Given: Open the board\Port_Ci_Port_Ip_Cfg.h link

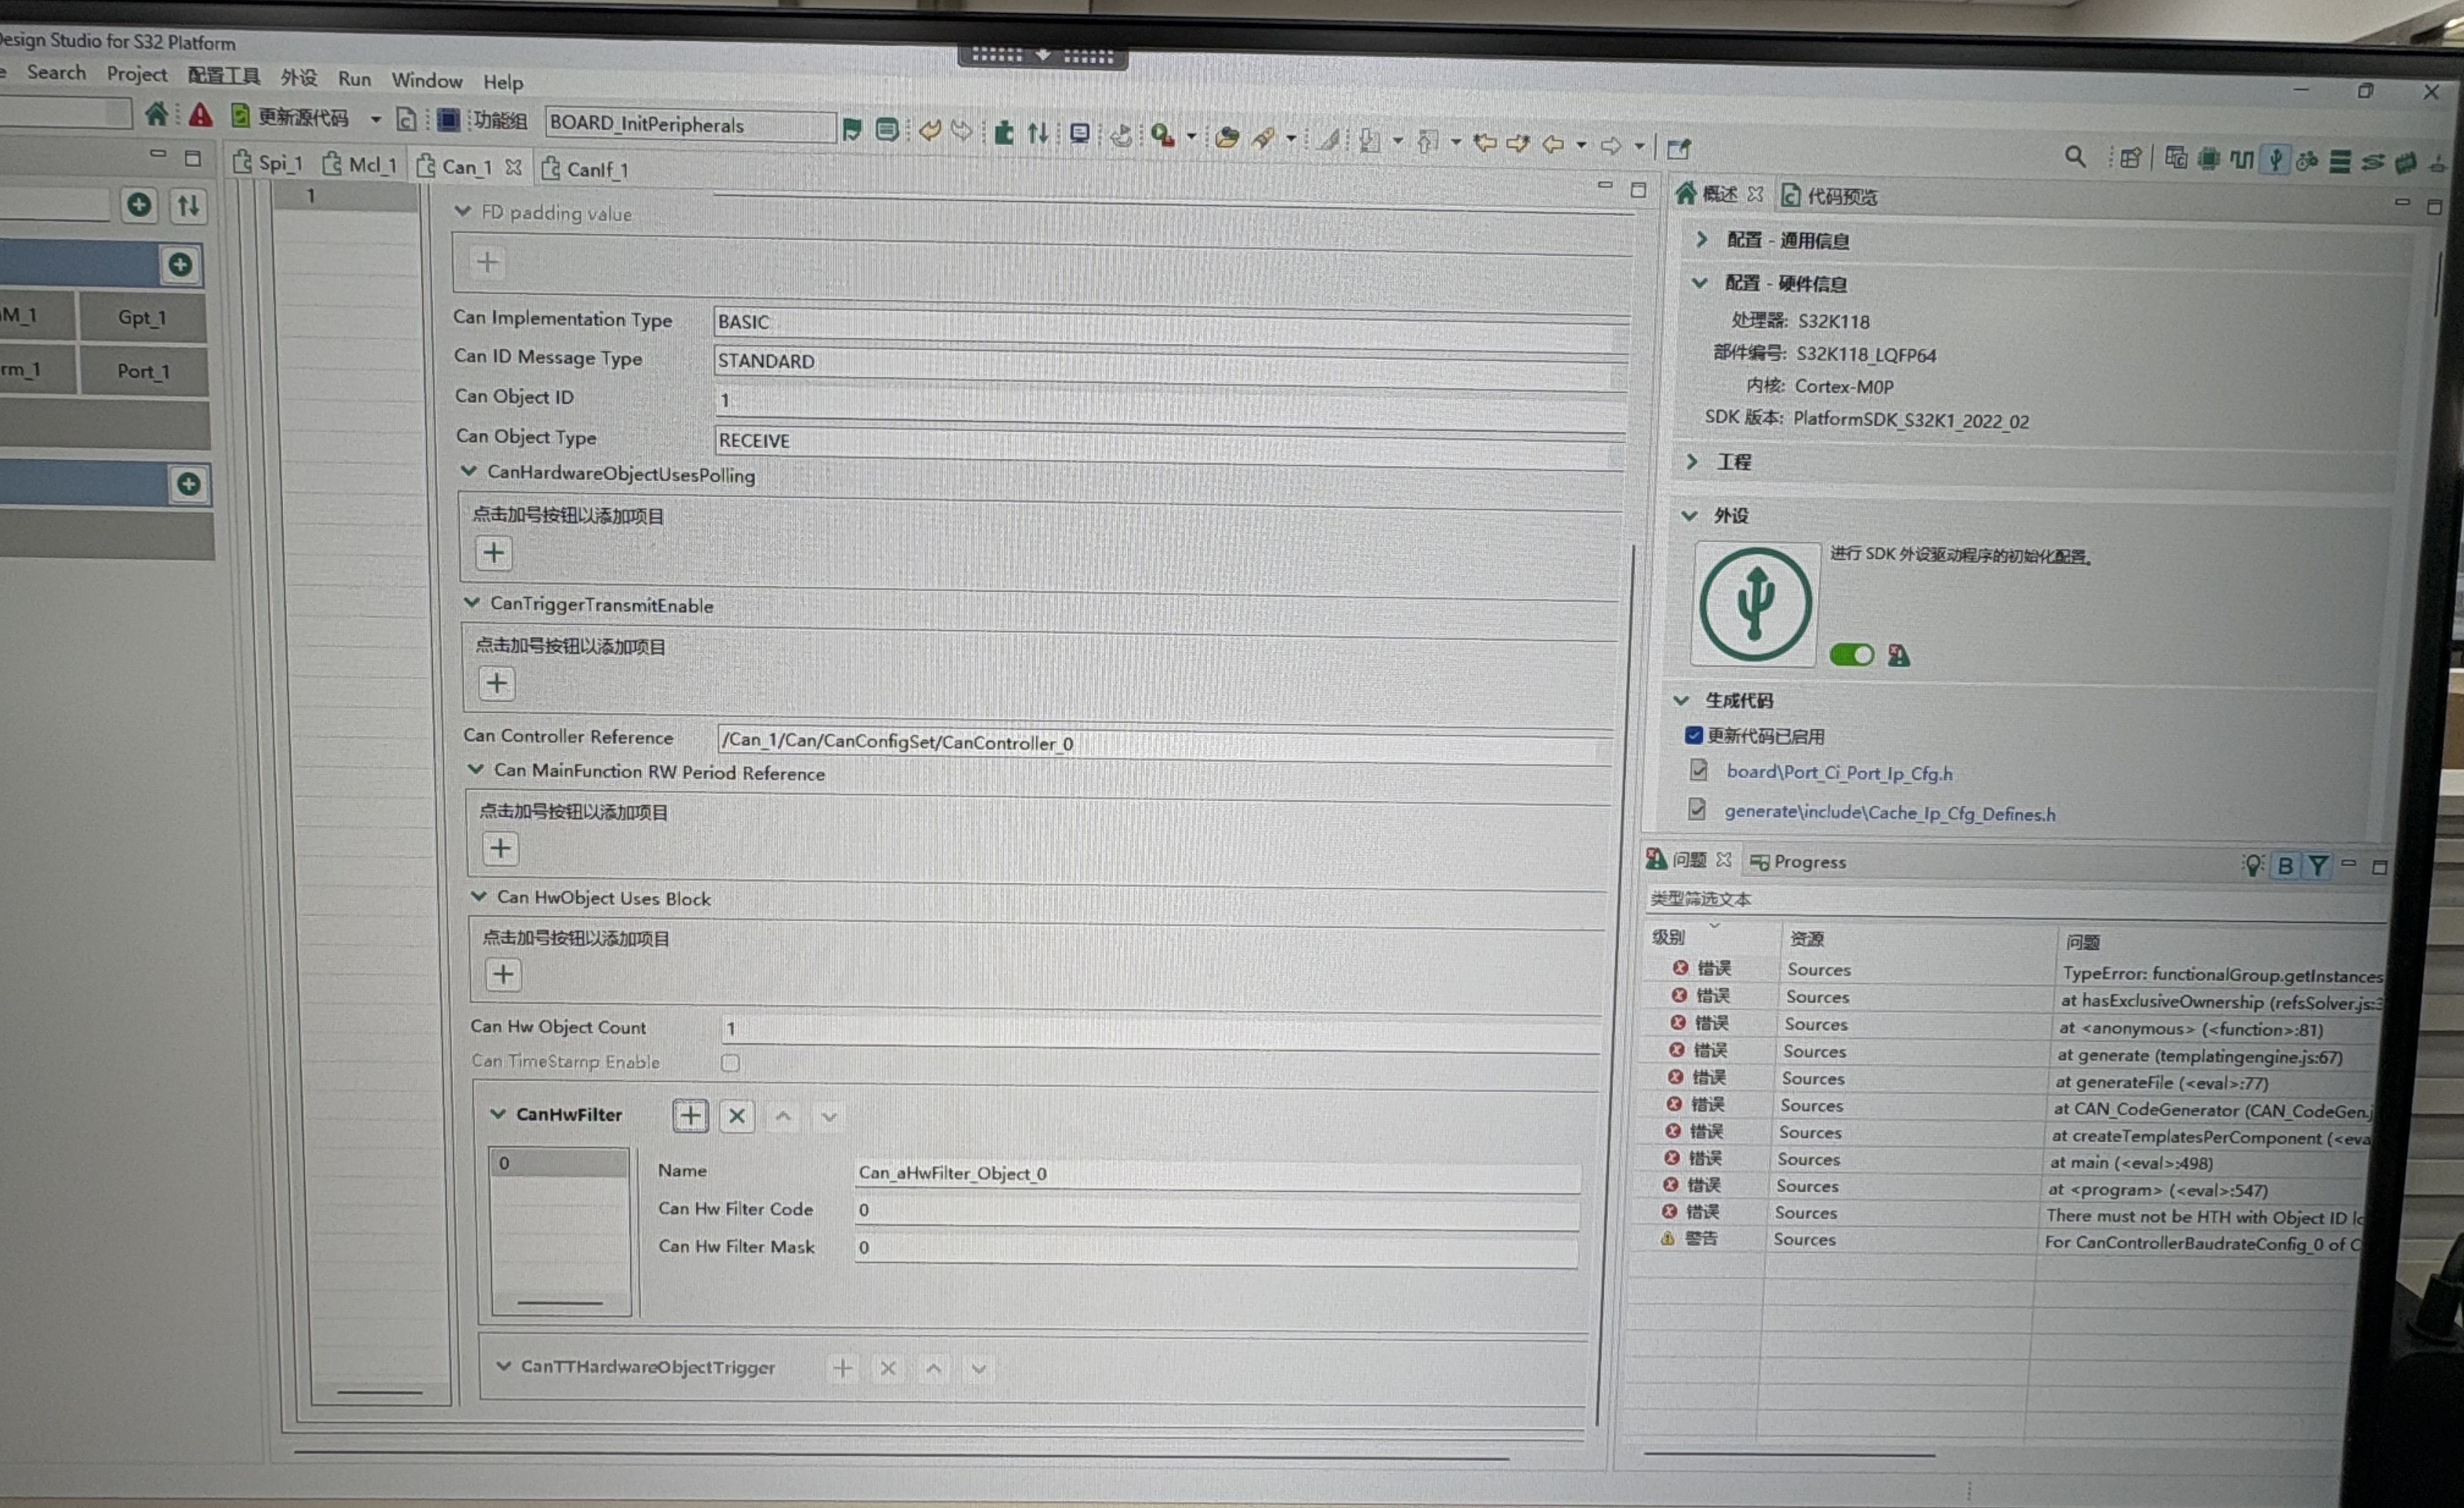Looking at the screenshot, I should [1839, 772].
